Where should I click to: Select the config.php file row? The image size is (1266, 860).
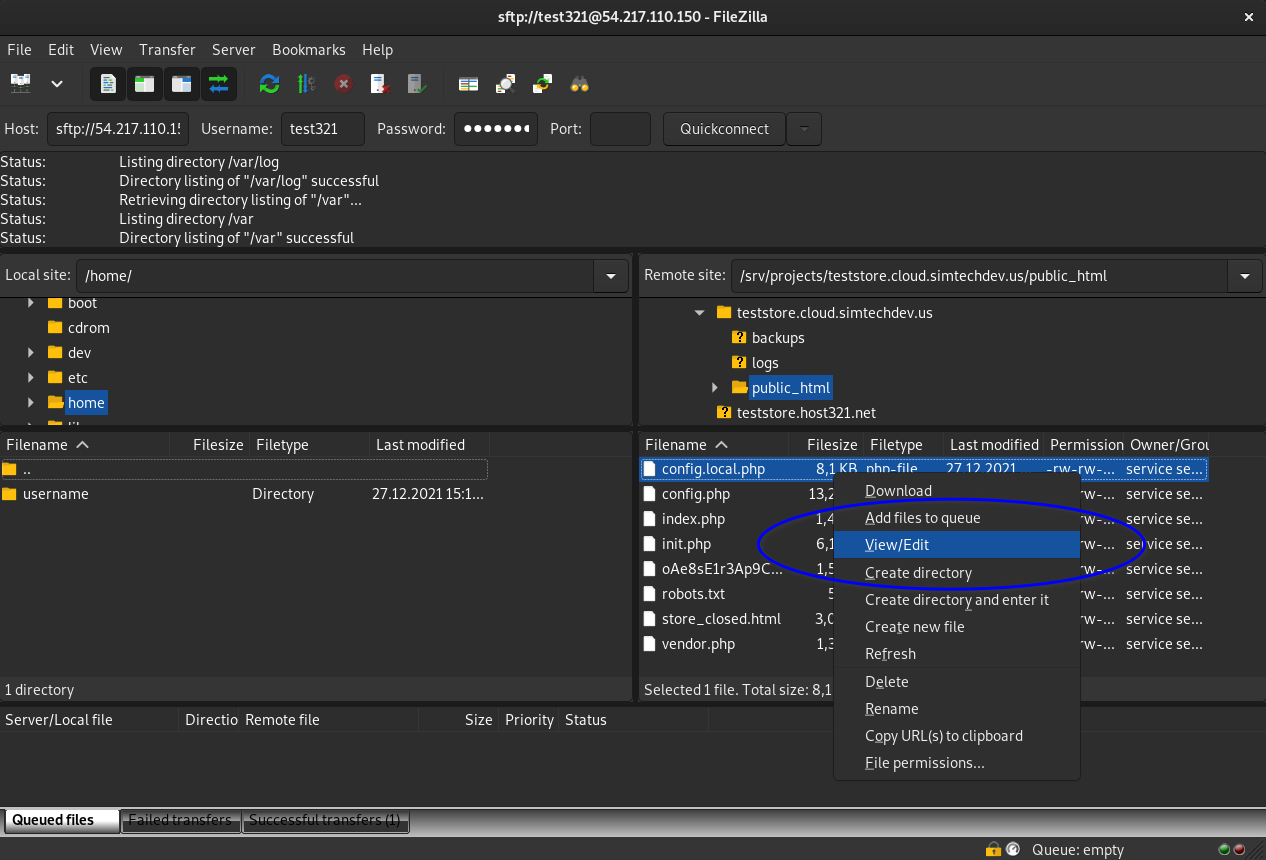click(x=924, y=494)
